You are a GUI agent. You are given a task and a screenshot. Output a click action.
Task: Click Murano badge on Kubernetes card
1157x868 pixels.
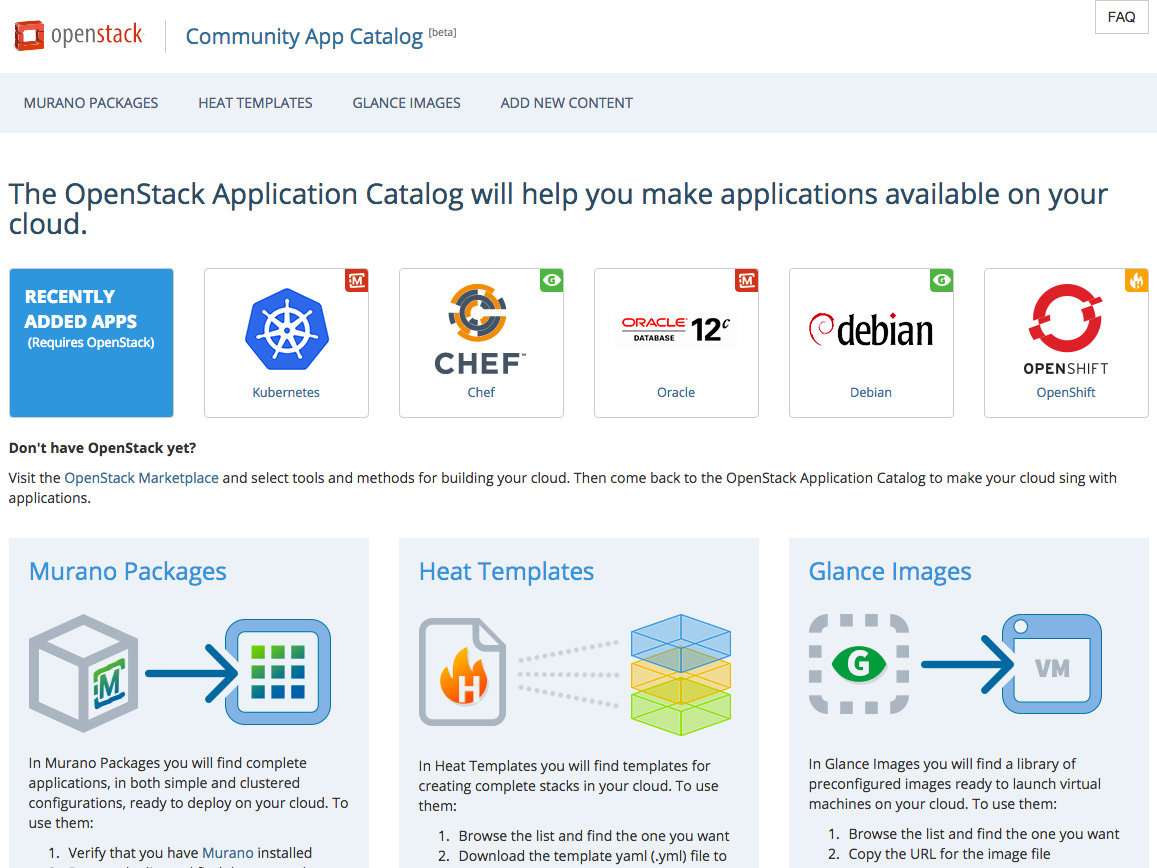[x=356, y=280]
